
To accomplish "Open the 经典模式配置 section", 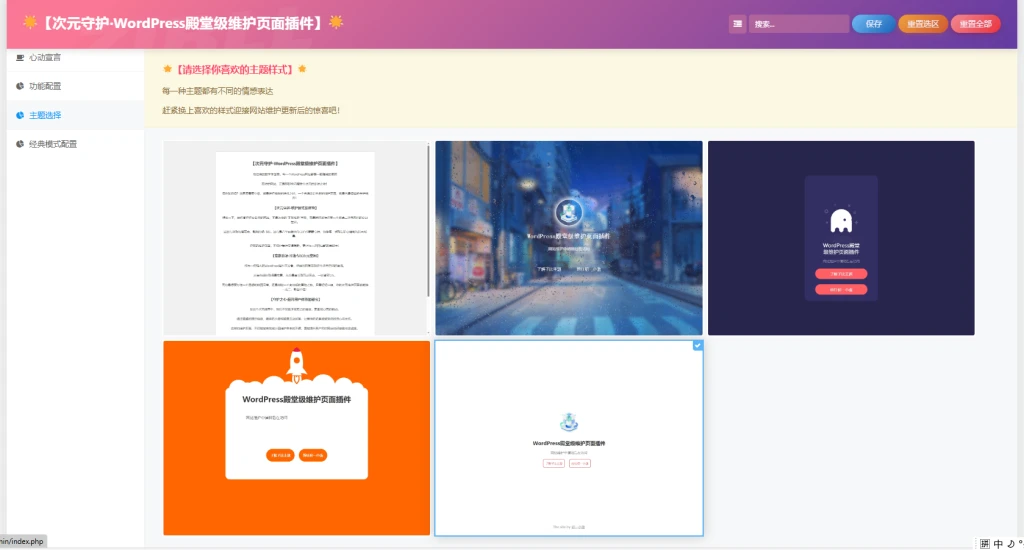I will [x=53, y=144].
